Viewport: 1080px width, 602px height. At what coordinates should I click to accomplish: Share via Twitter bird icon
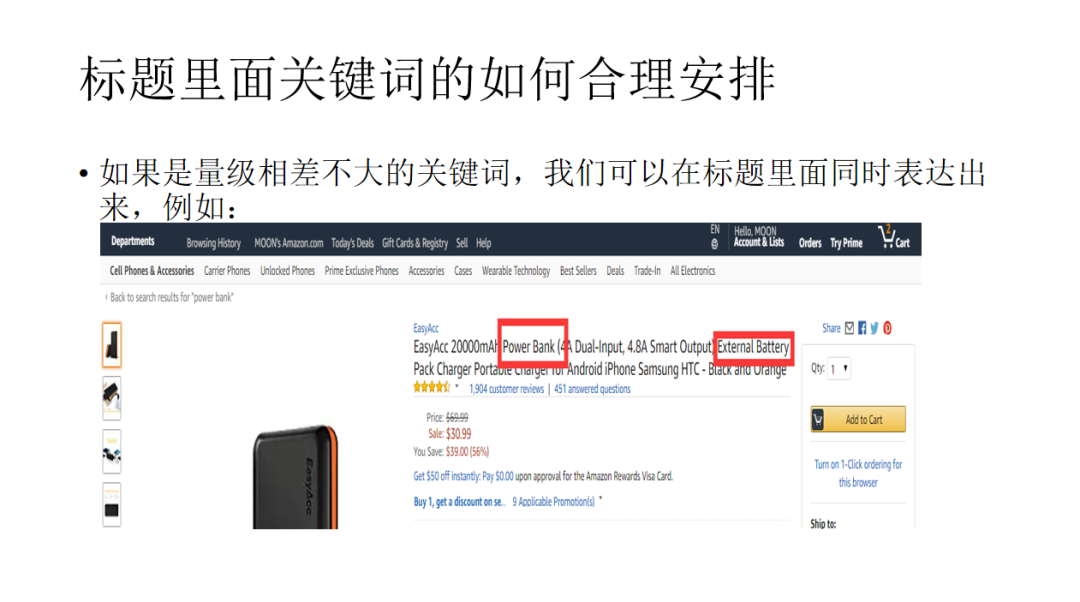pyautogui.click(x=874, y=329)
